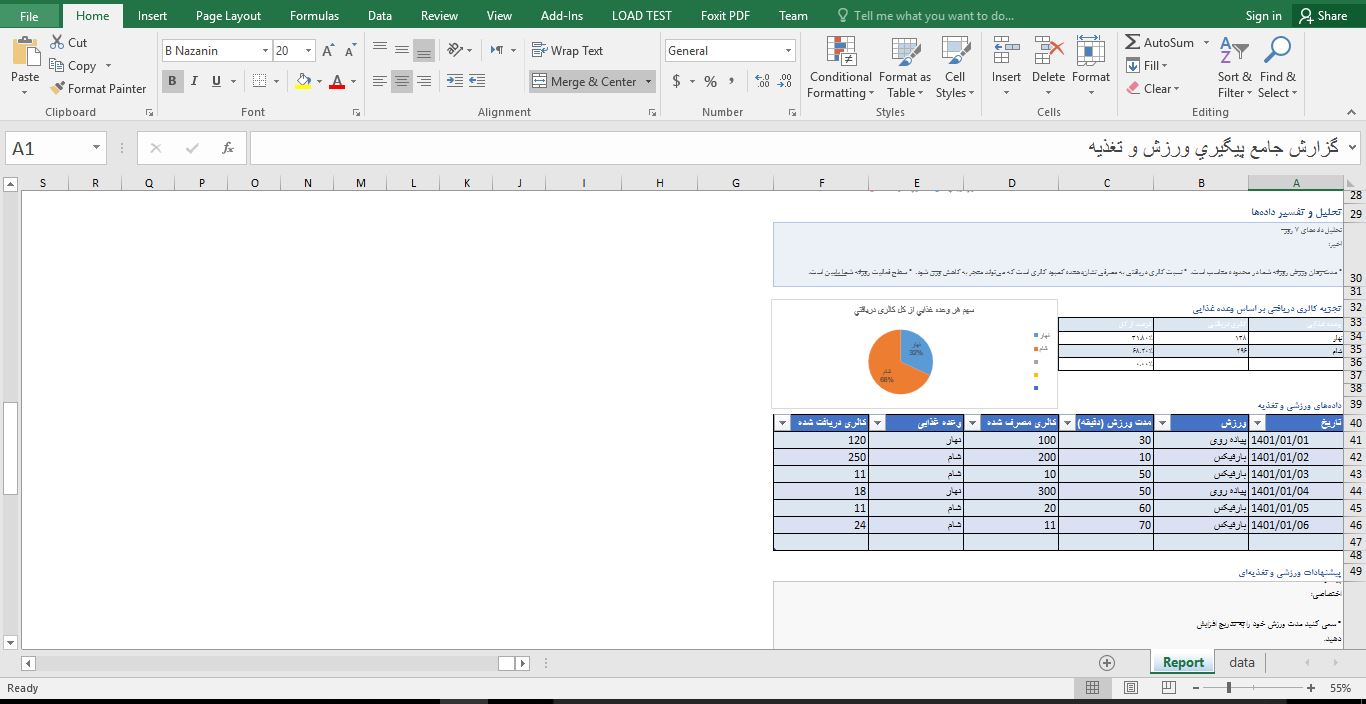Switch to the Page Layout tab
The image size is (1366, 704).
click(228, 16)
